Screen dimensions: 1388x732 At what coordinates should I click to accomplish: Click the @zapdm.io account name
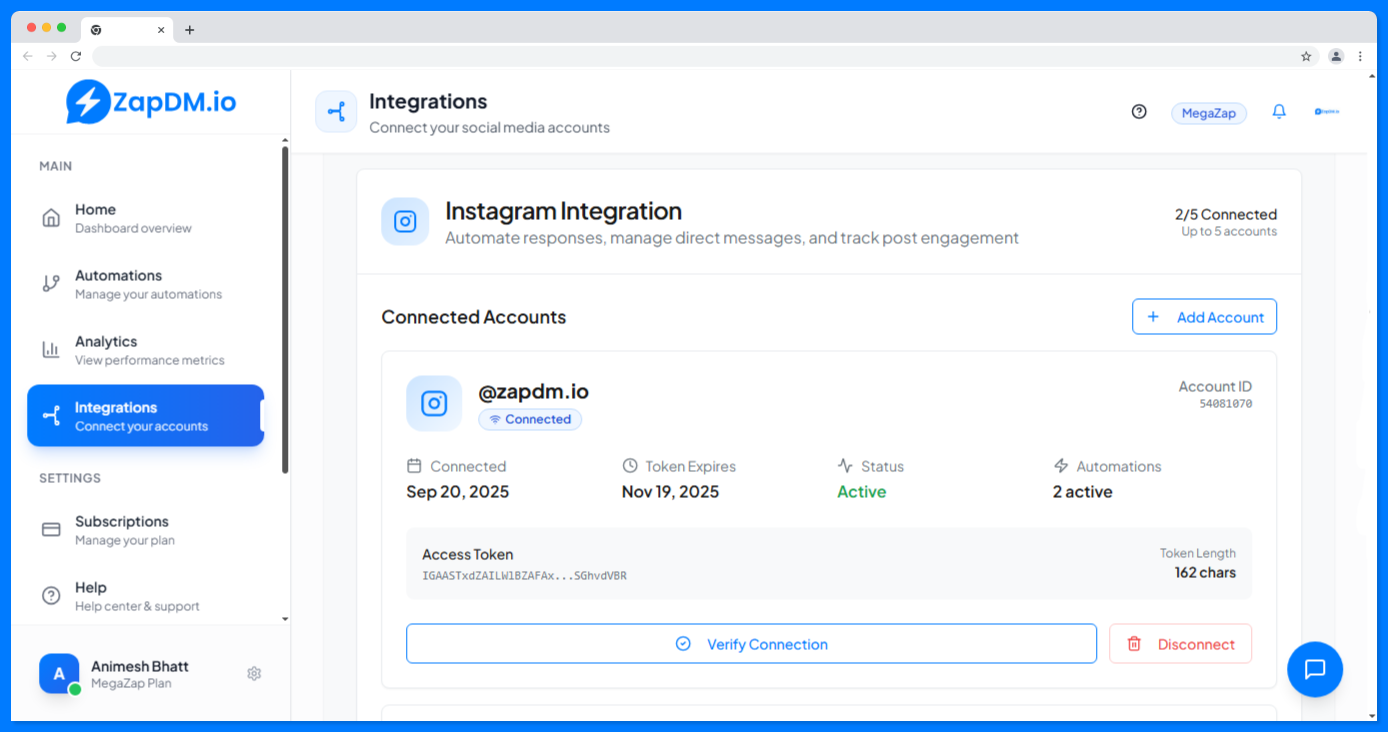(533, 391)
